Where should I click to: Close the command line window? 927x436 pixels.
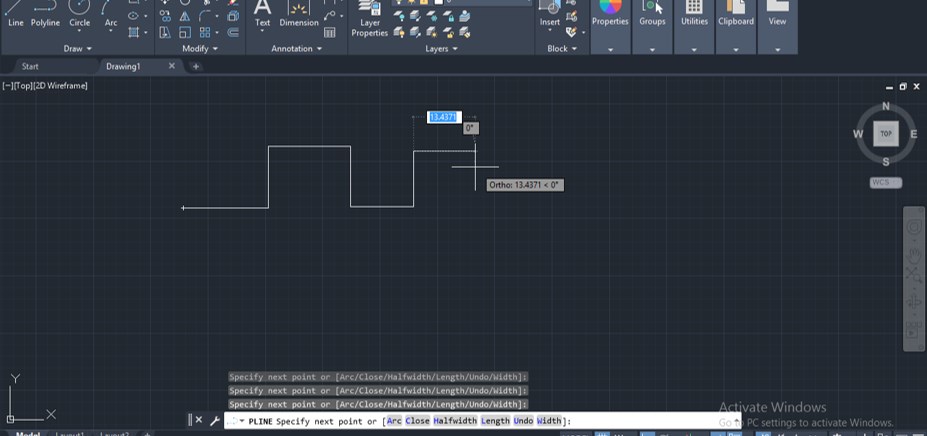199,420
